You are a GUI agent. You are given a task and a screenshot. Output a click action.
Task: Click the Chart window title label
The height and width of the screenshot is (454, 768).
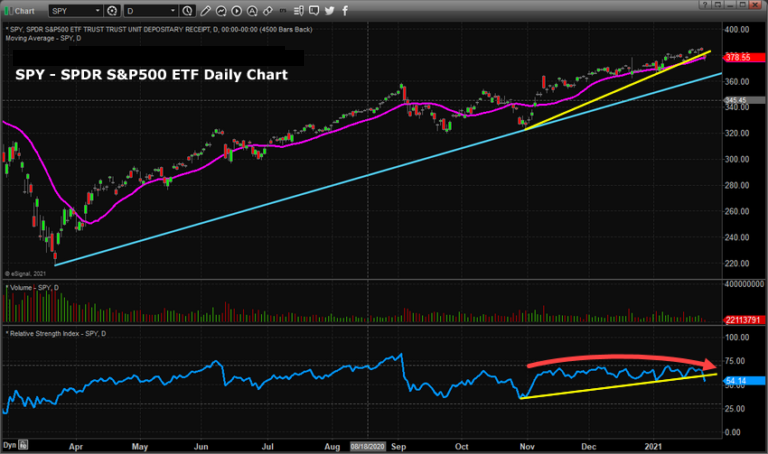24,11
